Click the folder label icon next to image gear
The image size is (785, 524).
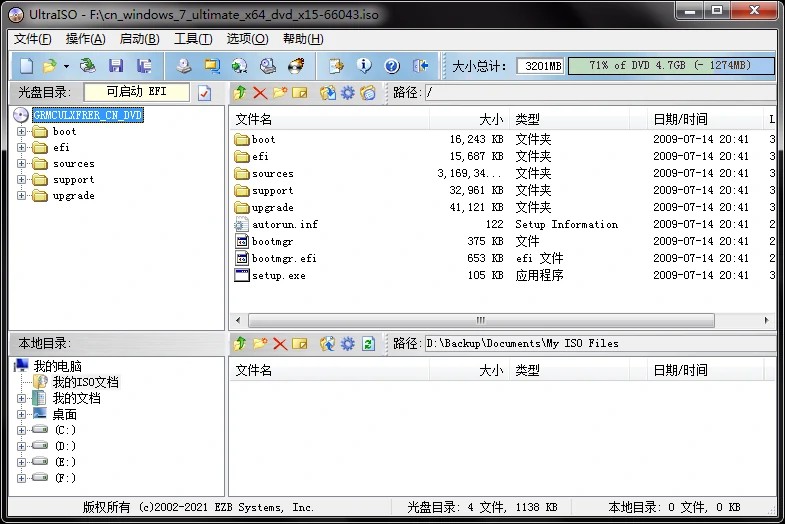(x=368, y=93)
